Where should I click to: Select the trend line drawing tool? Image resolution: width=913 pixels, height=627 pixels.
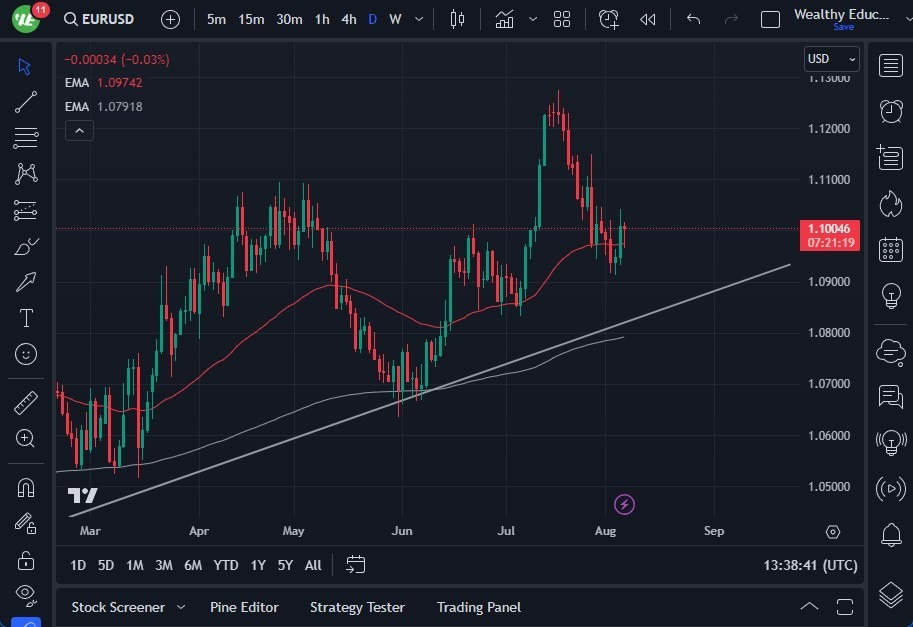click(25, 102)
